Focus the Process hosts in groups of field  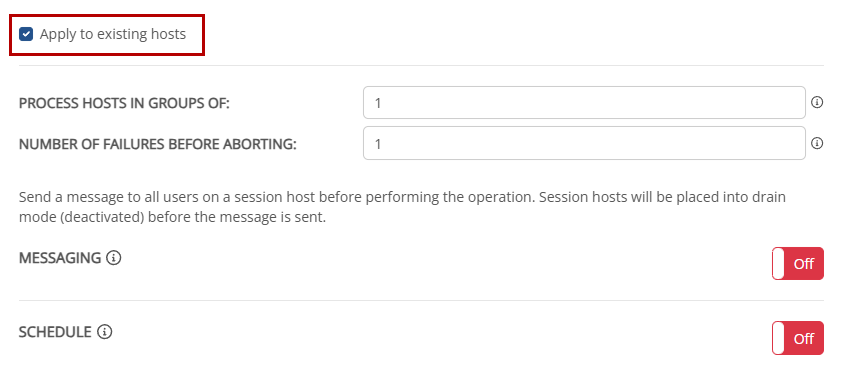584,102
